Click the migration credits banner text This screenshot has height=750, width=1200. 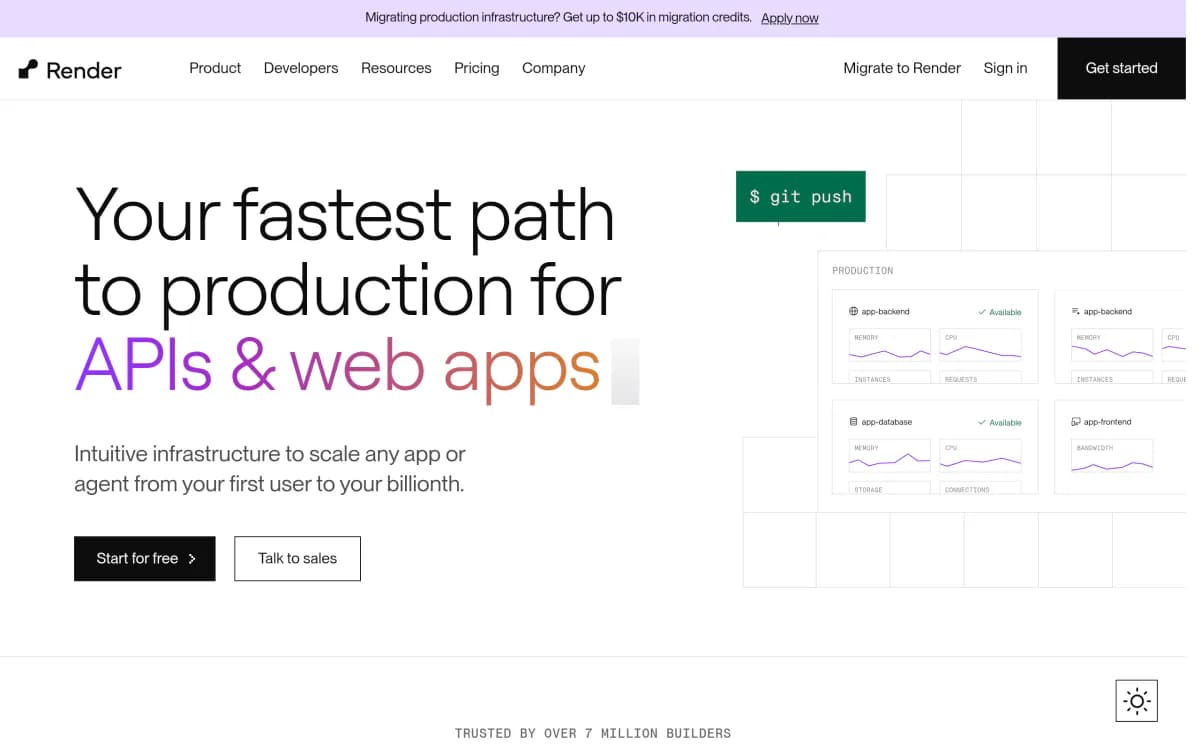558,18
